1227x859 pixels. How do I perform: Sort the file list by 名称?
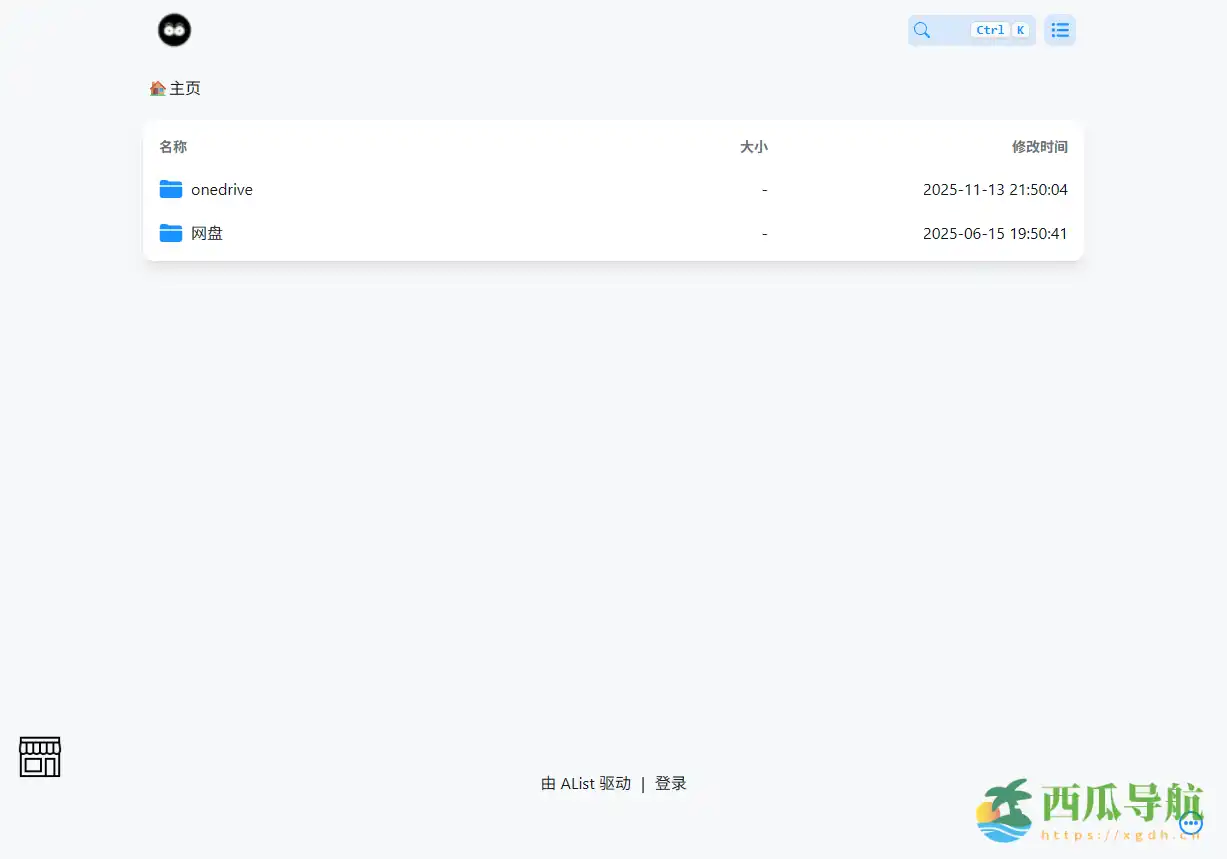click(x=172, y=147)
